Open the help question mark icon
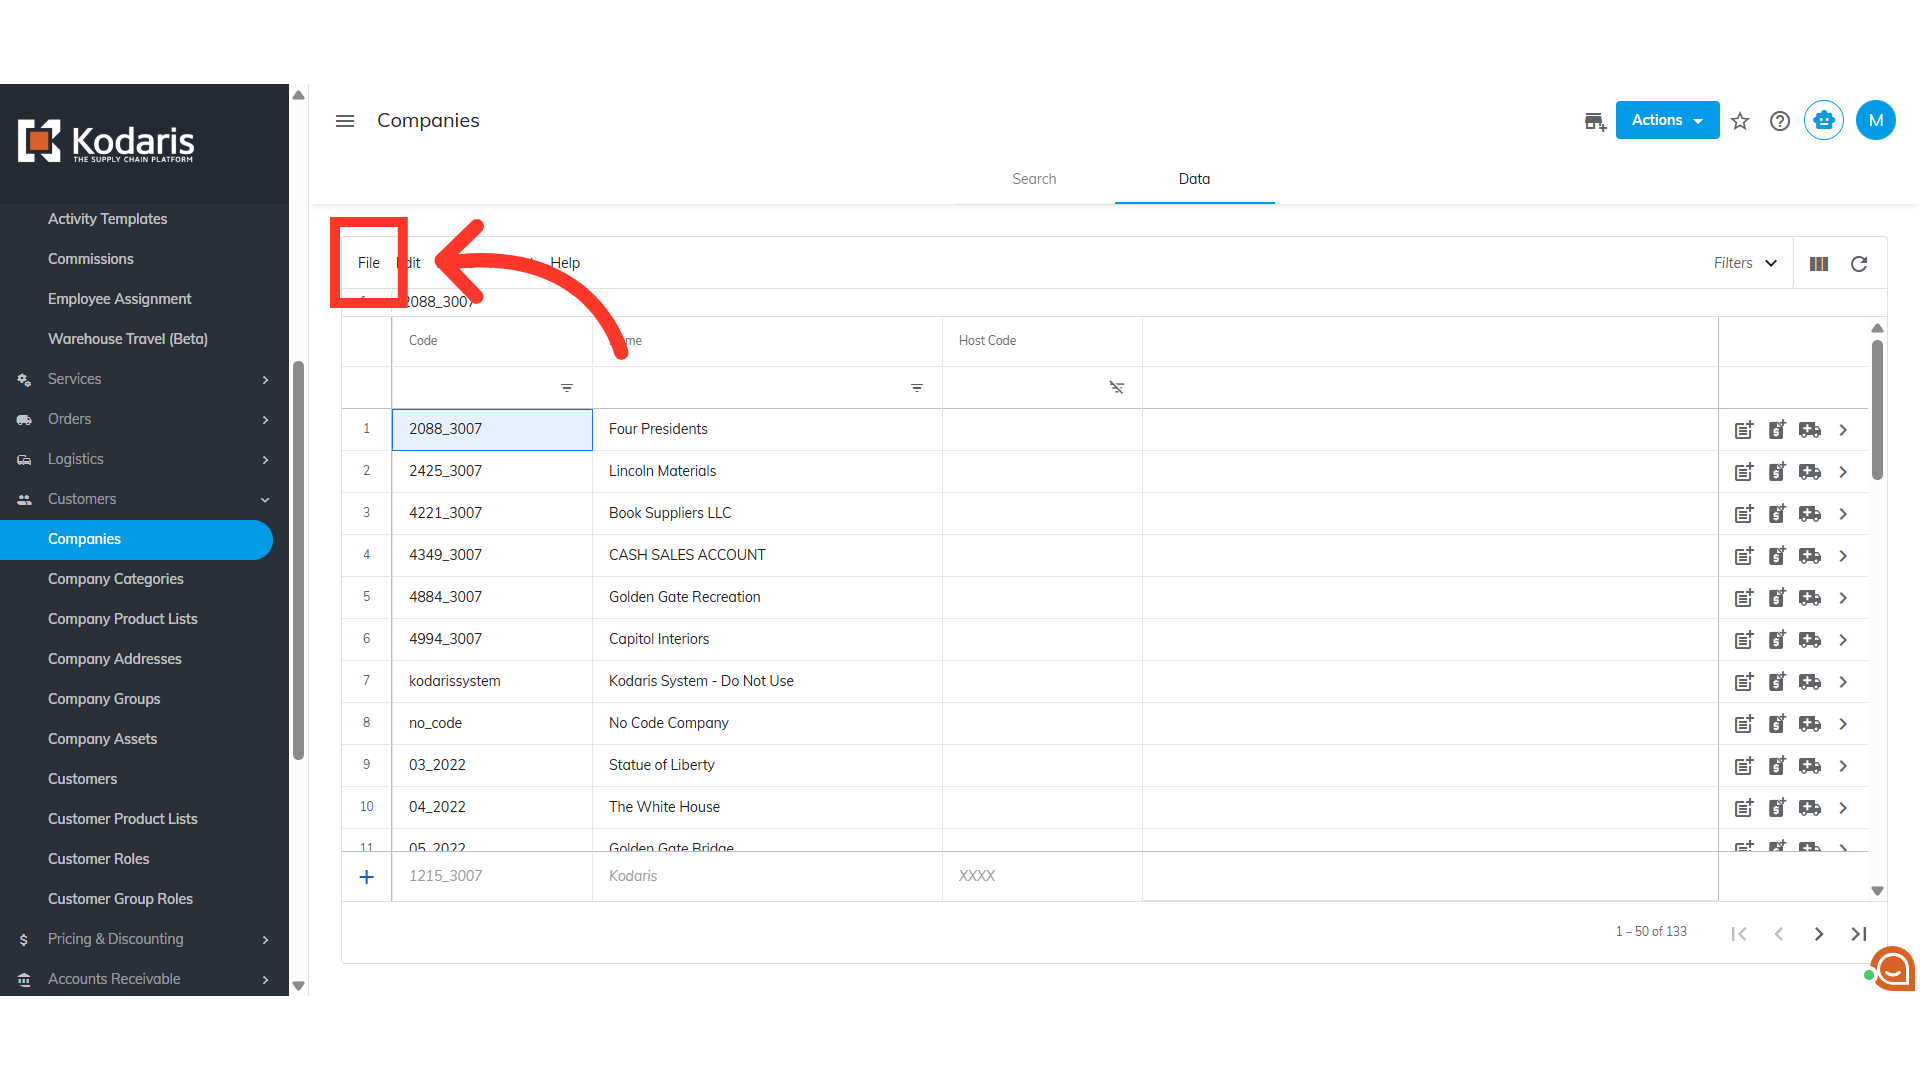Viewport: 1920px width, 1080px height. pyautogui.click(x=1780, y=121)
